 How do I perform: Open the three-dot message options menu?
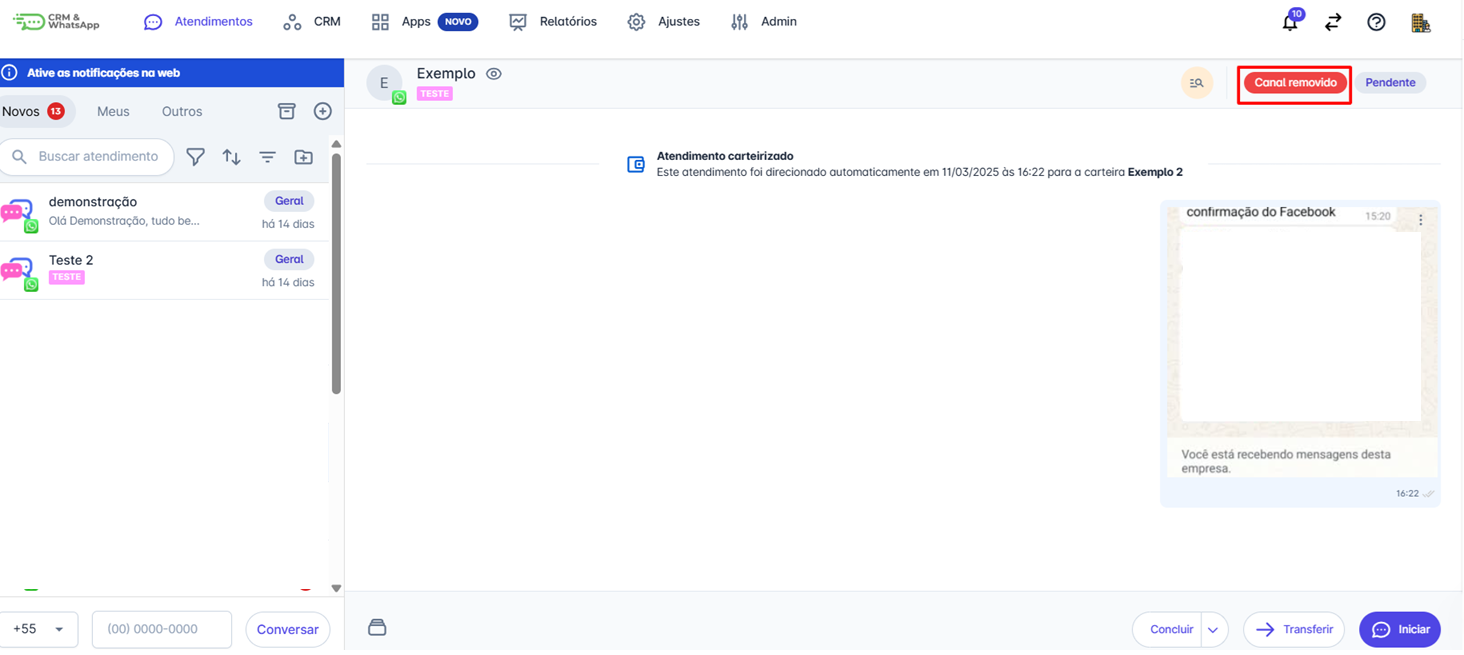[1420, 219]
